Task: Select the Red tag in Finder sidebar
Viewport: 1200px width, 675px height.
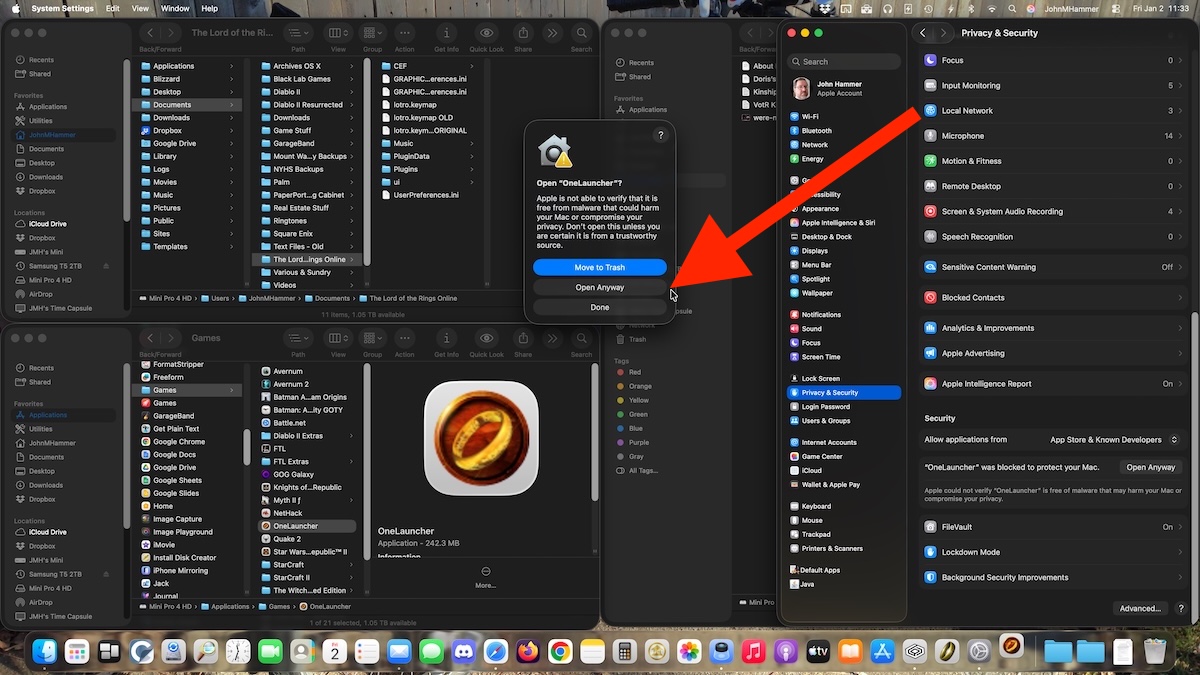Action: point(634,372)
